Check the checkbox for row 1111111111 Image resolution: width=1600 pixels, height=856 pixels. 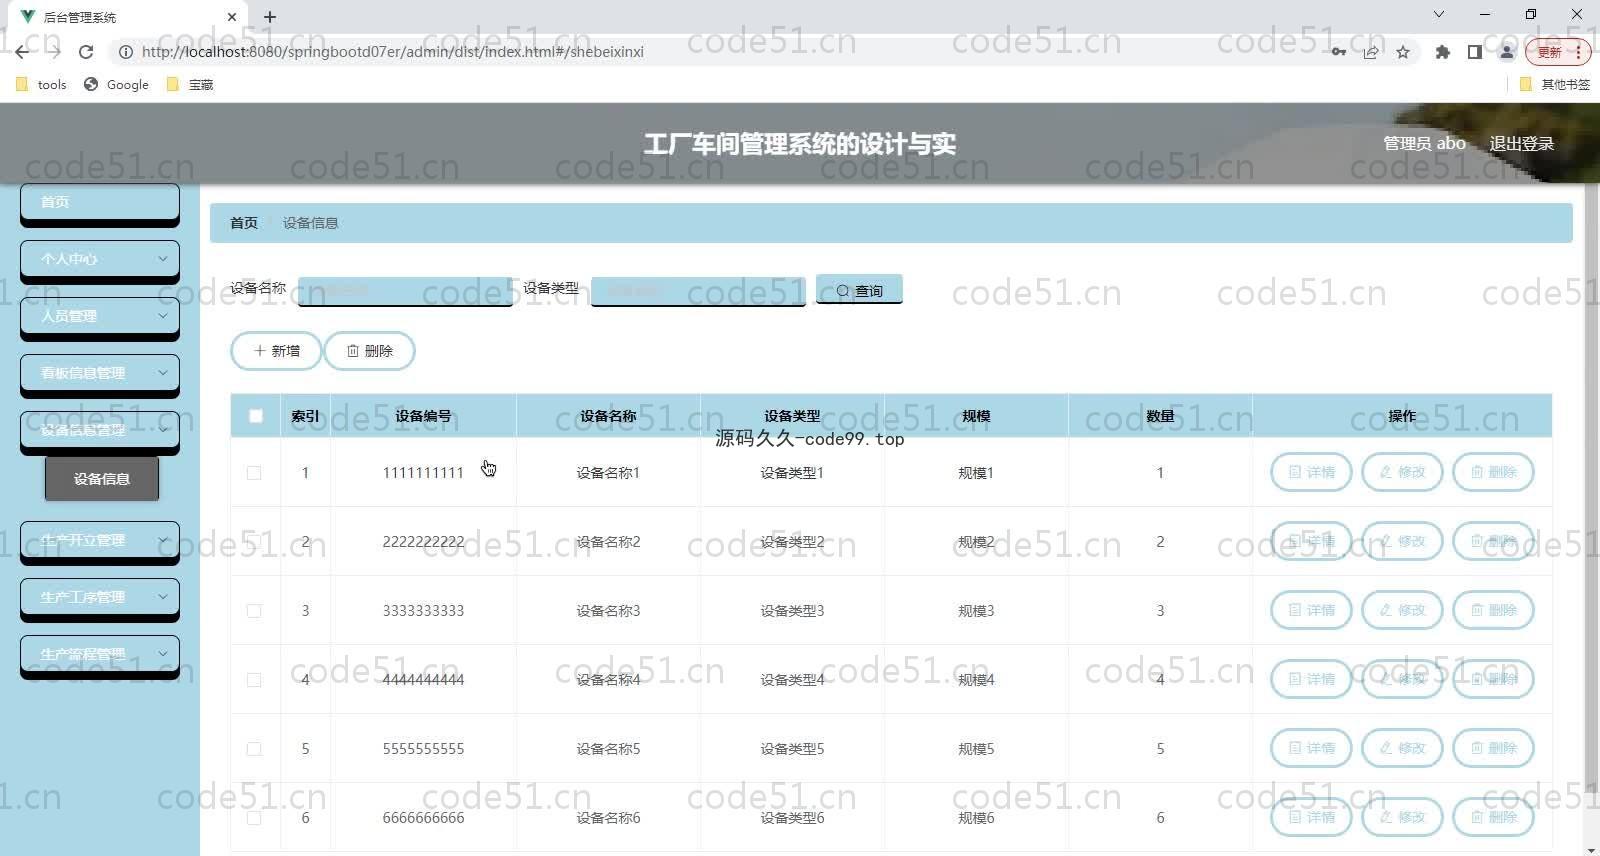[254, 473]
